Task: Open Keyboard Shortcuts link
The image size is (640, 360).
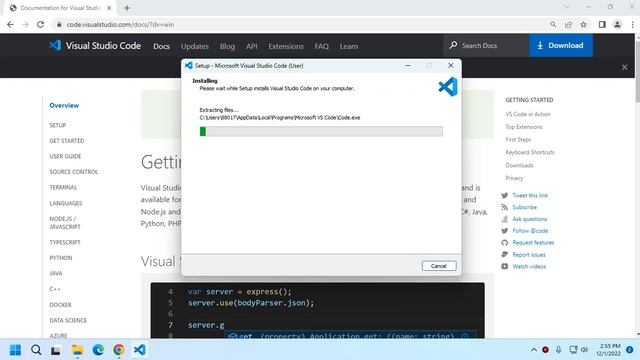Action: click(x=529, y=152)
